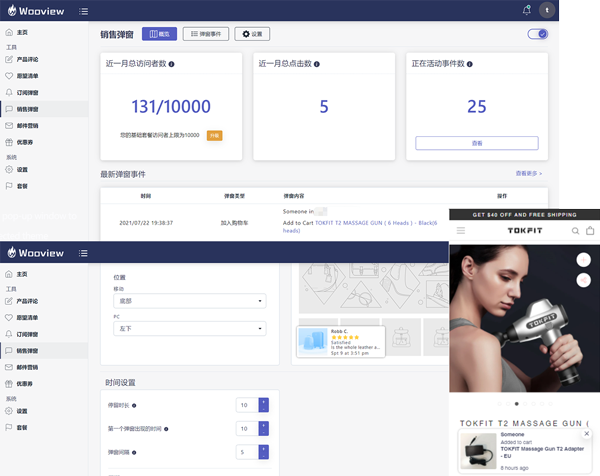Open 产品评论 in the lower settings sidebar
The width and height of the screenshot is (600, 476).
point(22,301)
